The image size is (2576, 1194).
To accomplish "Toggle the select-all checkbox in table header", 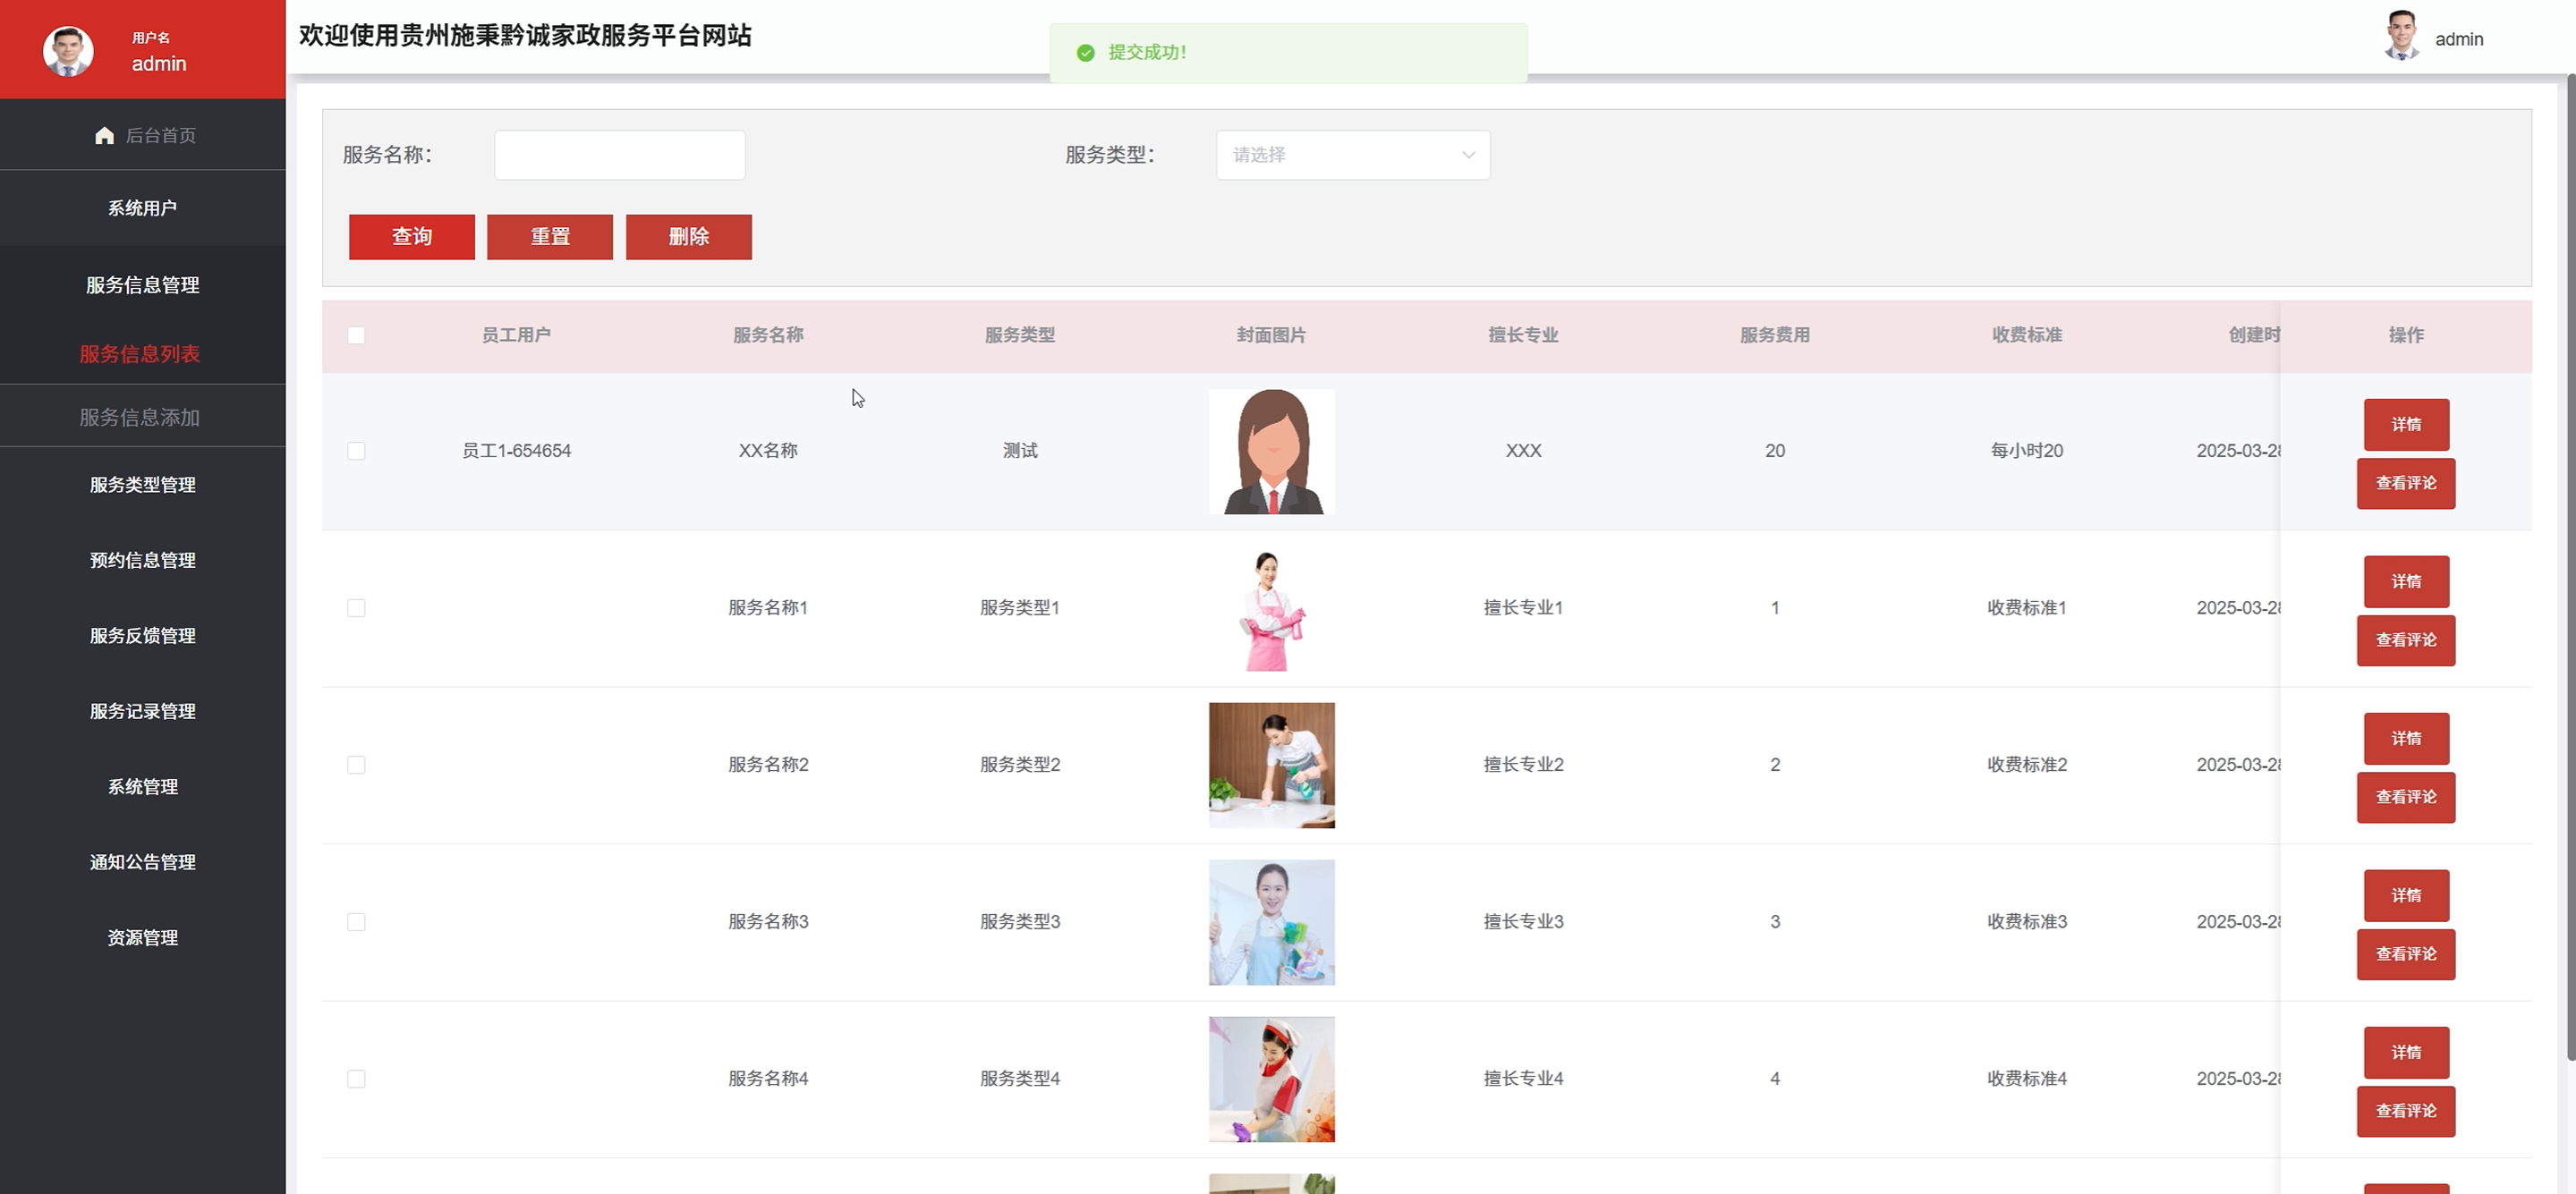I will tap(356, 335).
